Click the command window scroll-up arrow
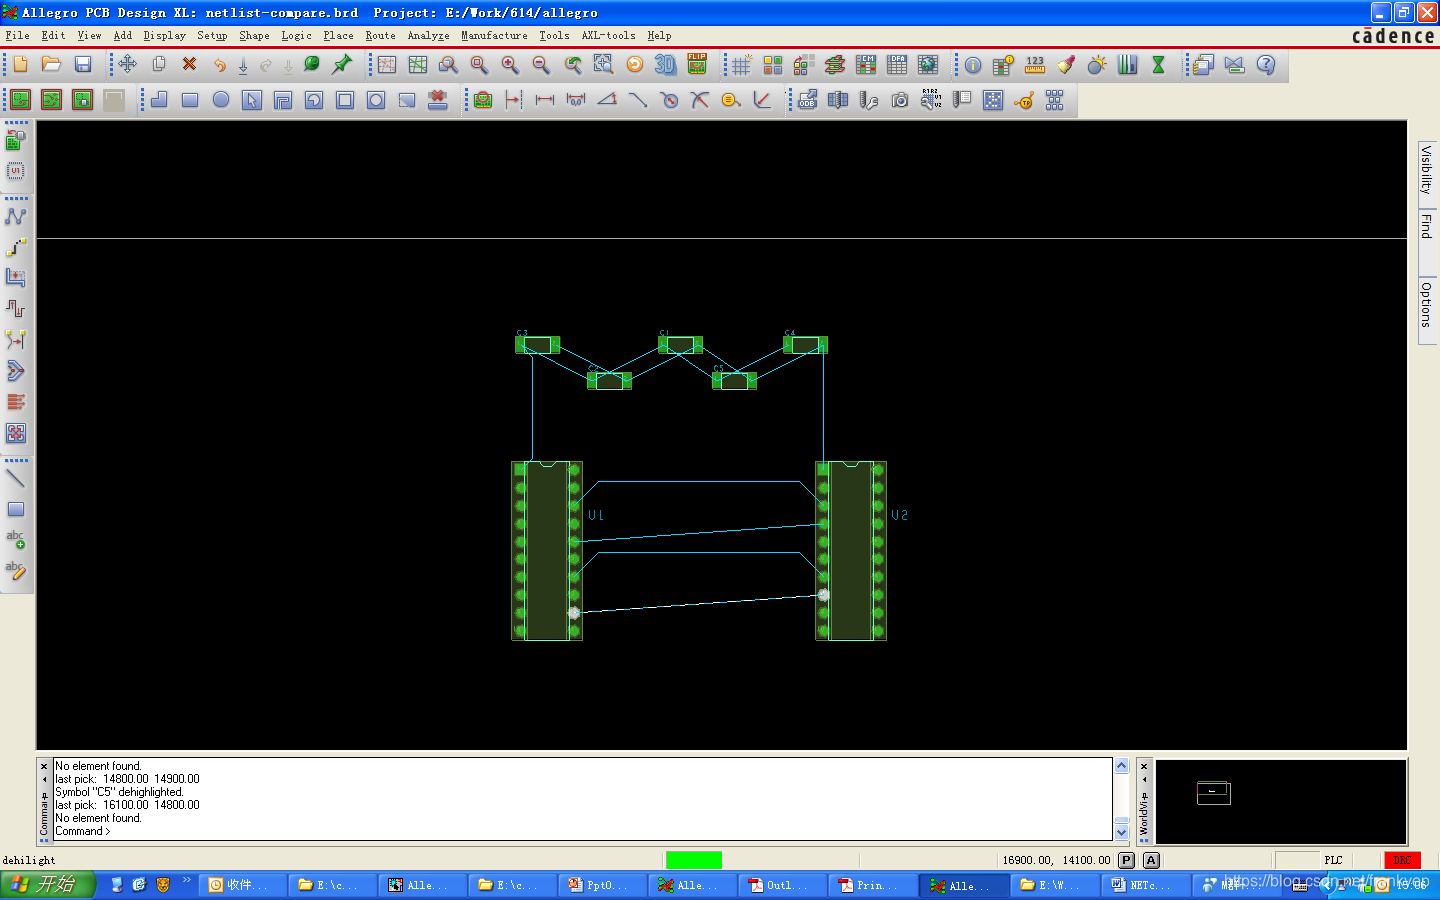The image size is (1440, 900). (x=1121, y=766)
